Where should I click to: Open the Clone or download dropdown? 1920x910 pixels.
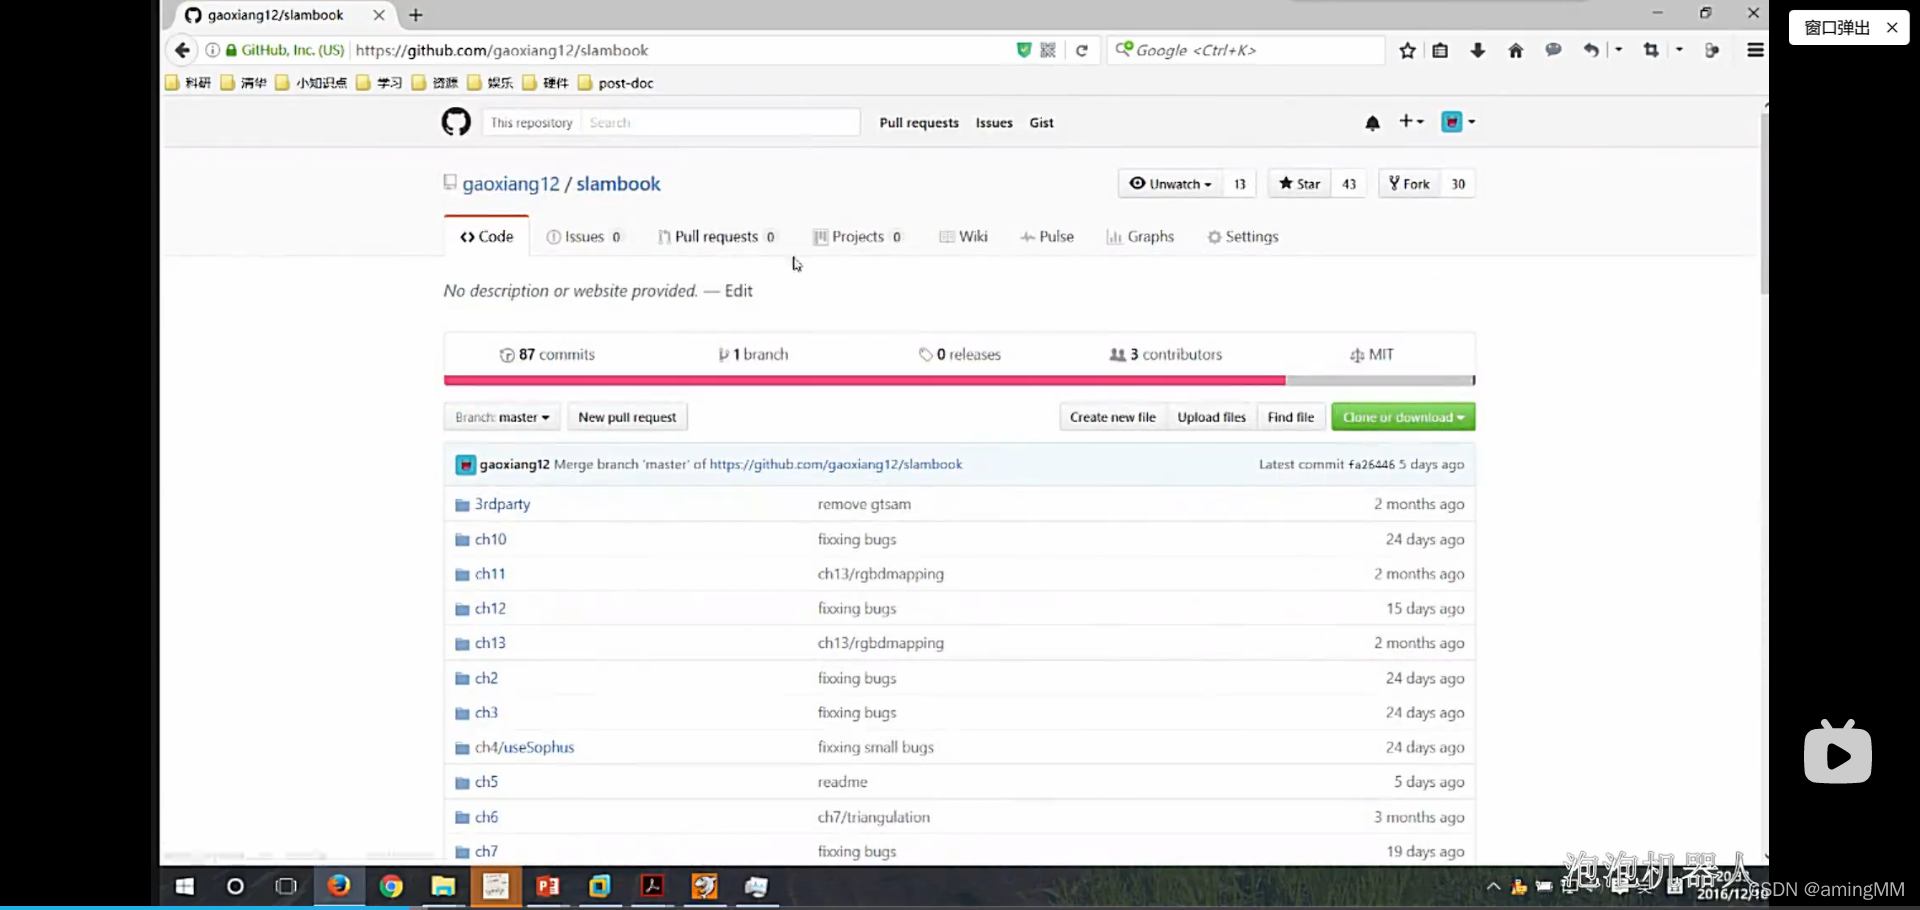click(x=1403, y=417)
